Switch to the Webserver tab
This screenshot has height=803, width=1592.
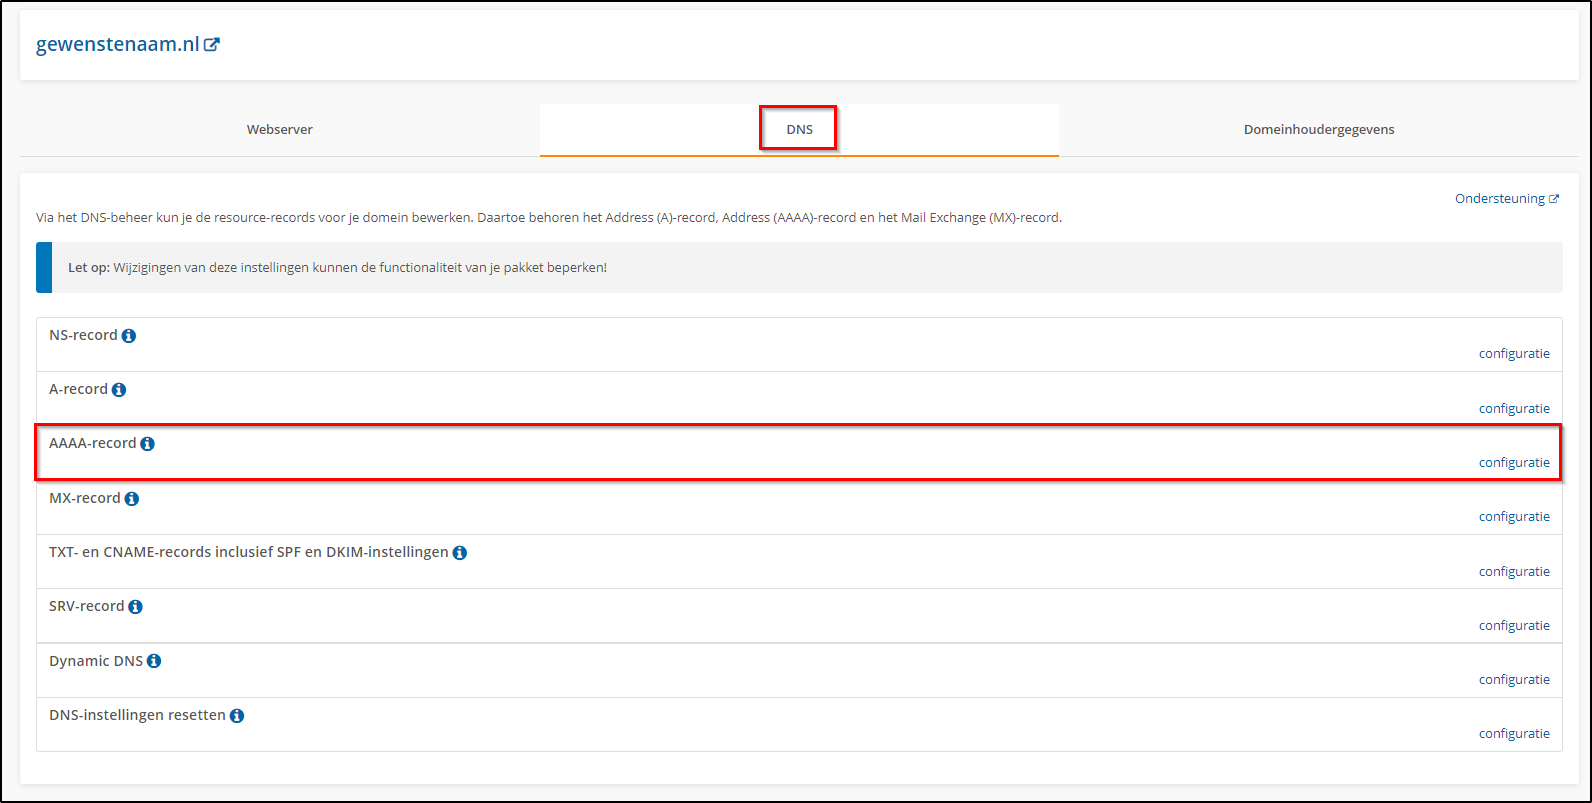point(280,130)
